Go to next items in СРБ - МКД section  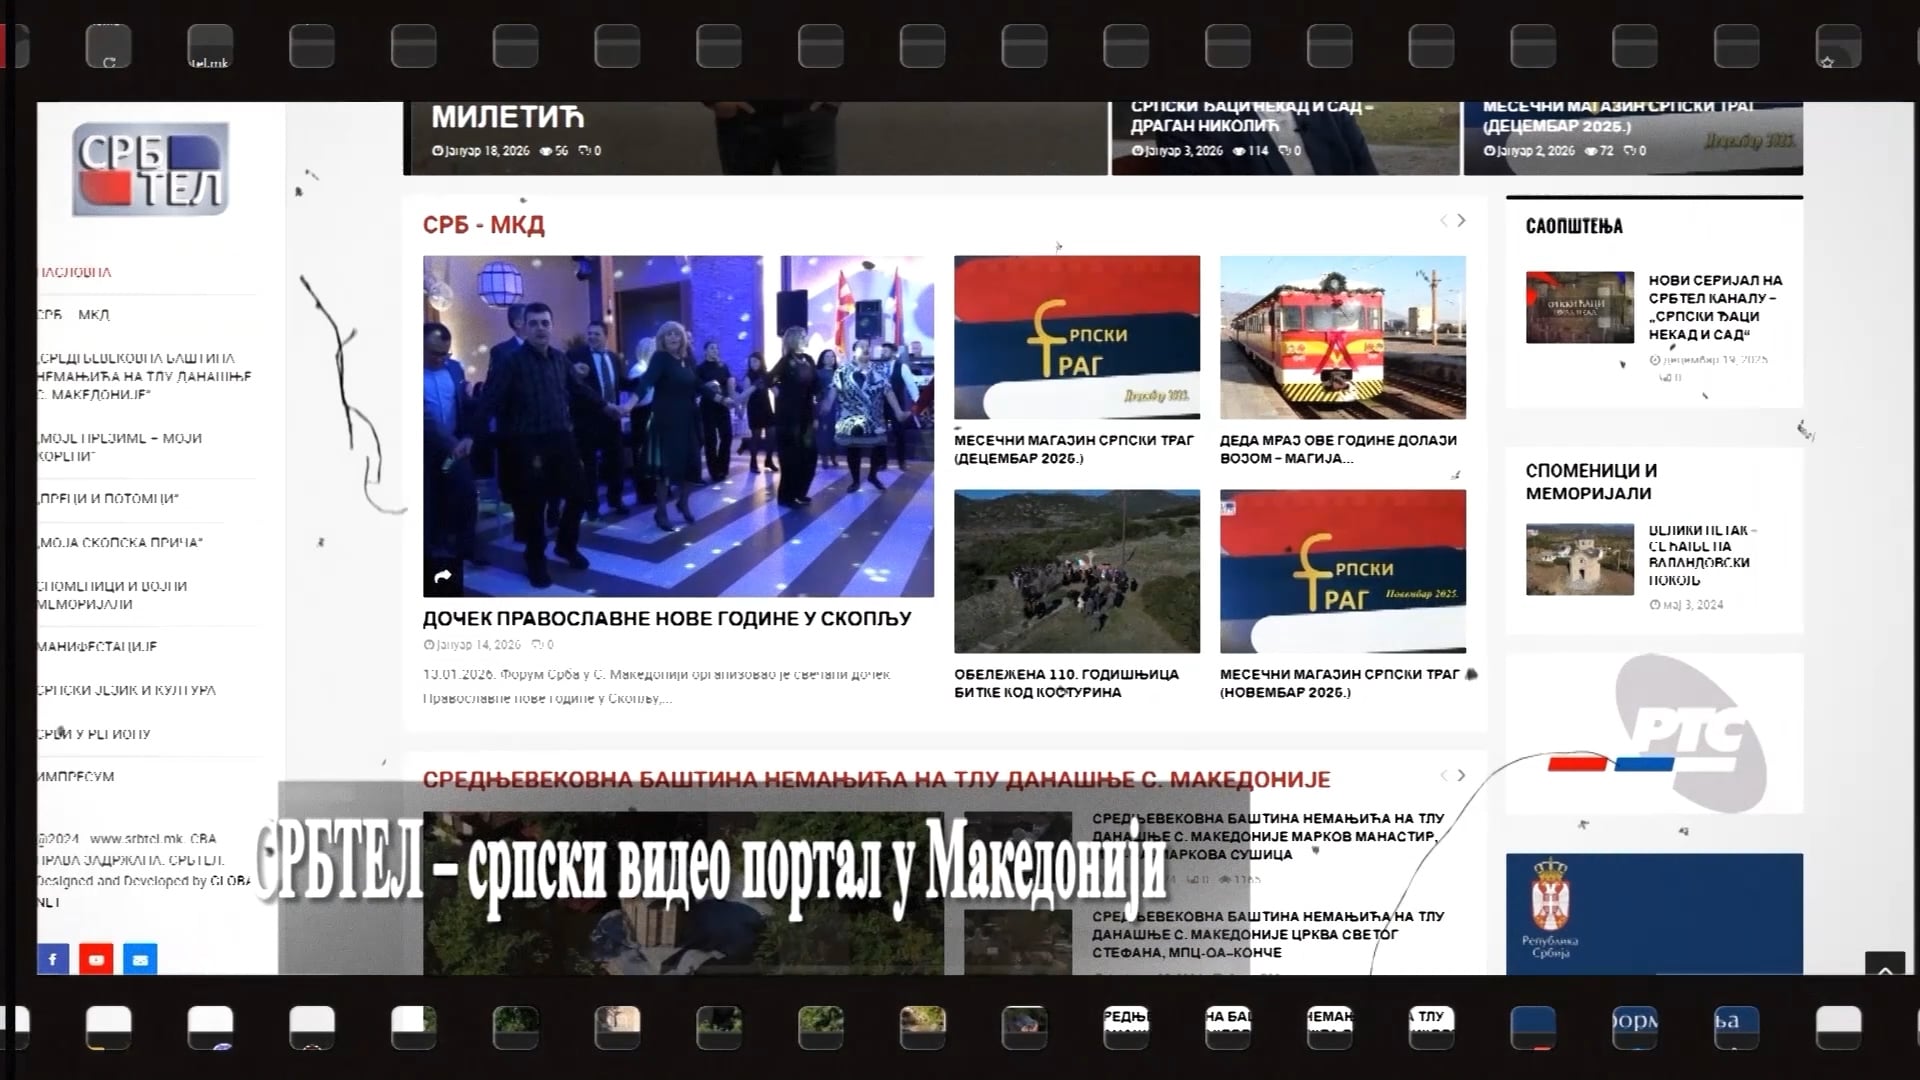point(1461,220)
